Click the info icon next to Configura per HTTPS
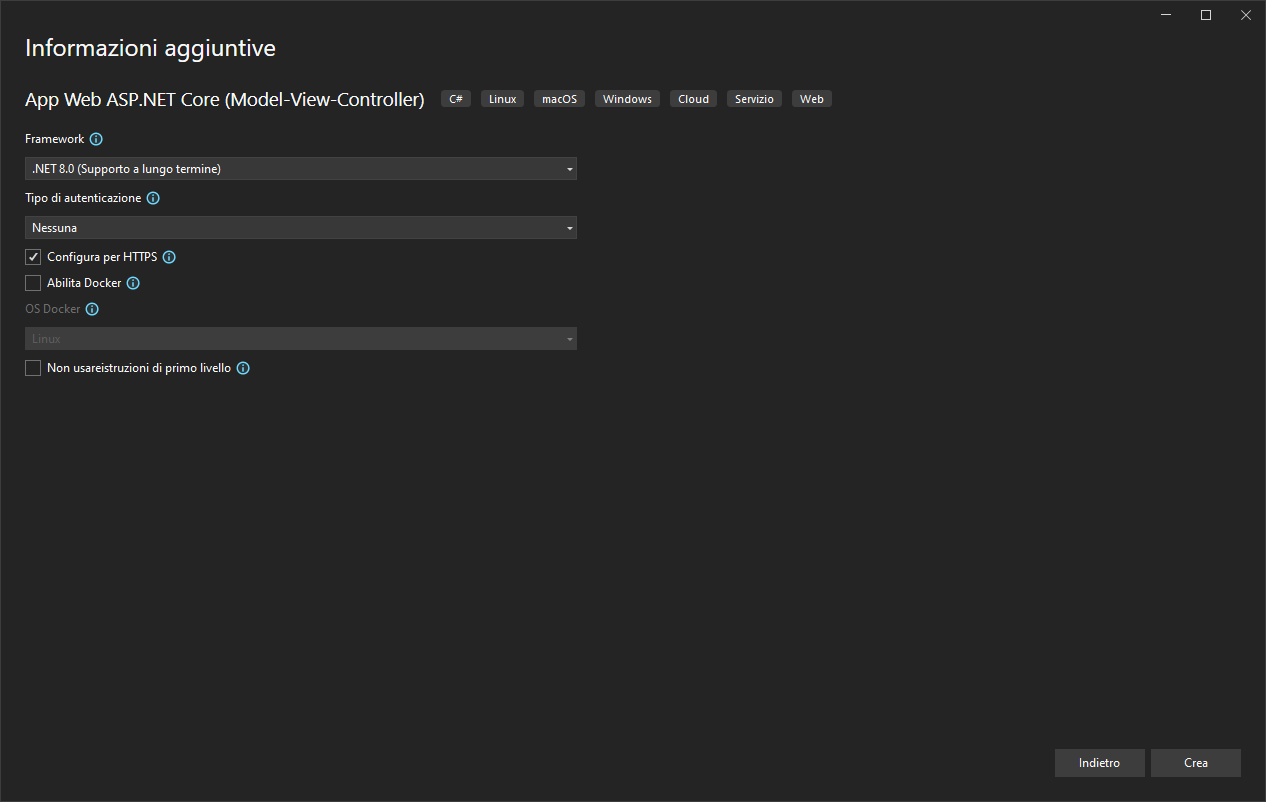Image resolution: width=1266 pixels, height=802 pixels. pyautogui.click(x=169, y=257)
